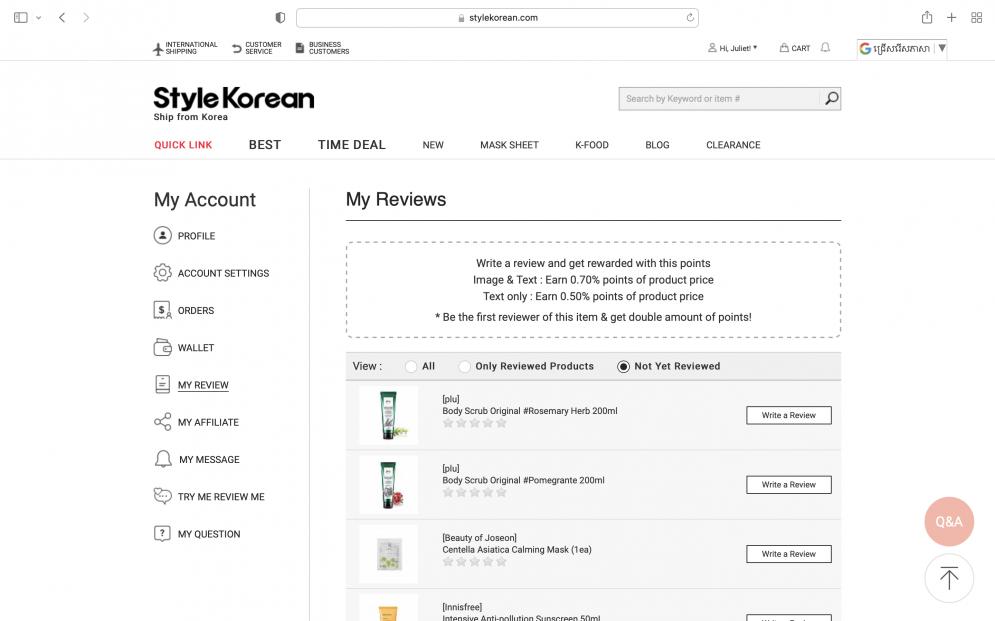Screen dimensions: 995x621
Task: Switch to the TIME DEAL tab
Action: click(351, 145)
